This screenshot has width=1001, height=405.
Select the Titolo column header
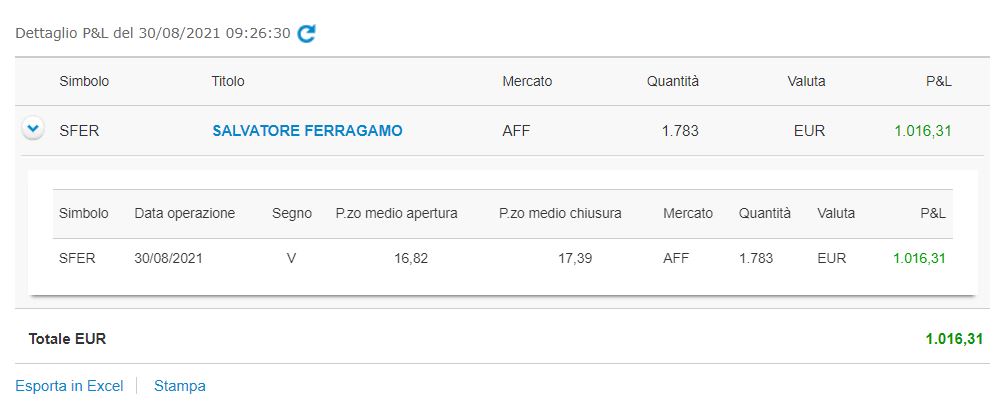coord(228,82)
